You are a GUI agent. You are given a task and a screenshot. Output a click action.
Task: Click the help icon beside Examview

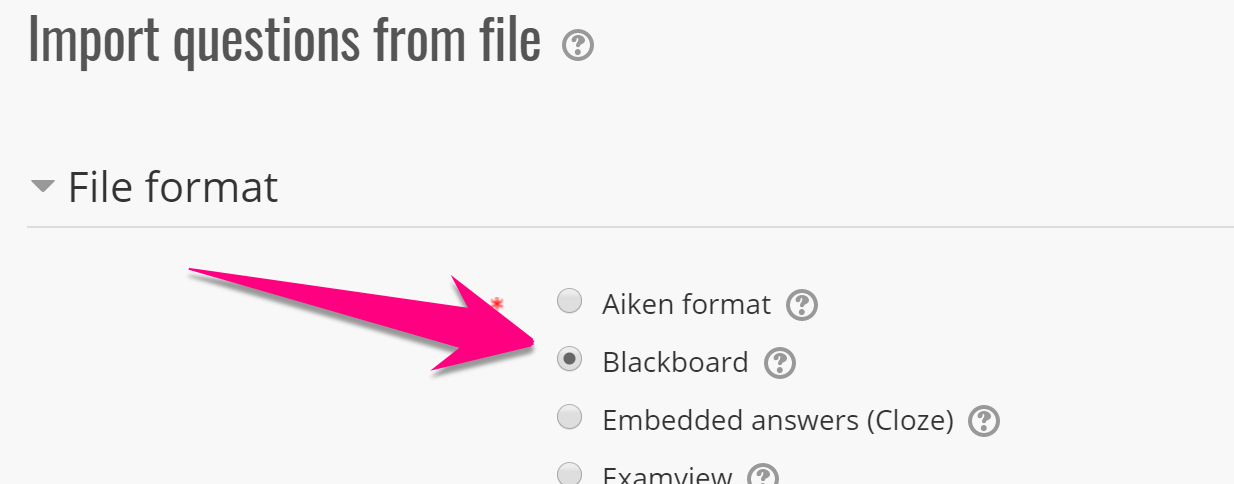[x=763, y=476]
